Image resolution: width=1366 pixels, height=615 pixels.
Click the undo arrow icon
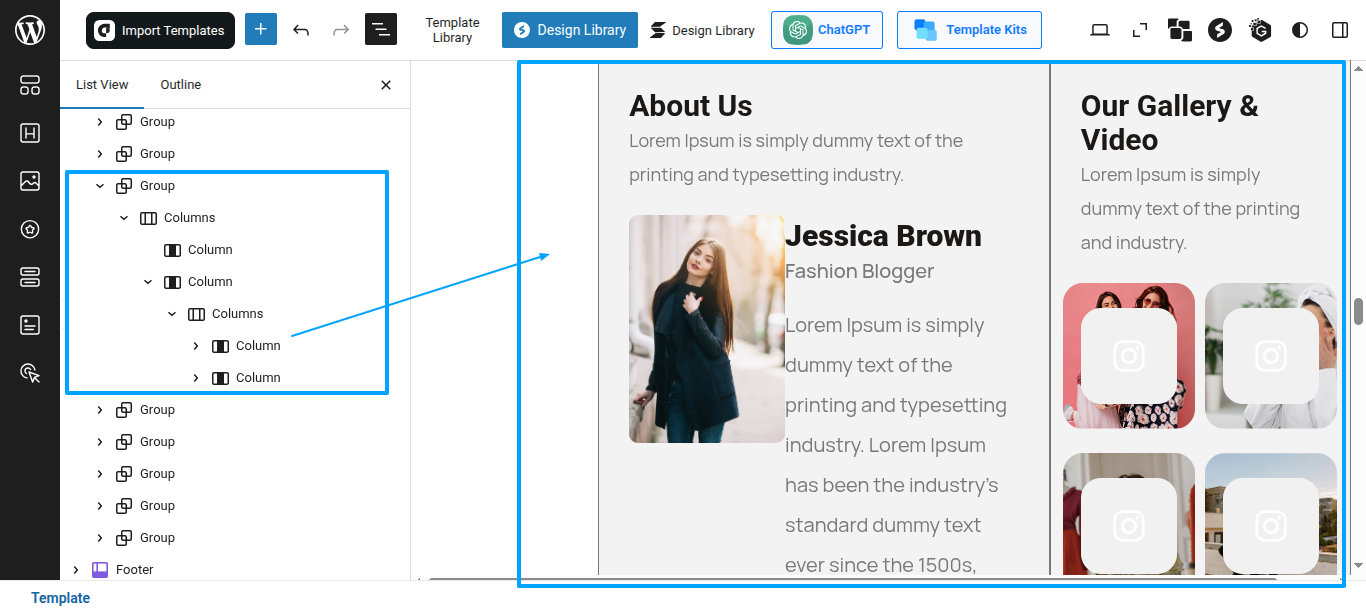tap(301, 30)
